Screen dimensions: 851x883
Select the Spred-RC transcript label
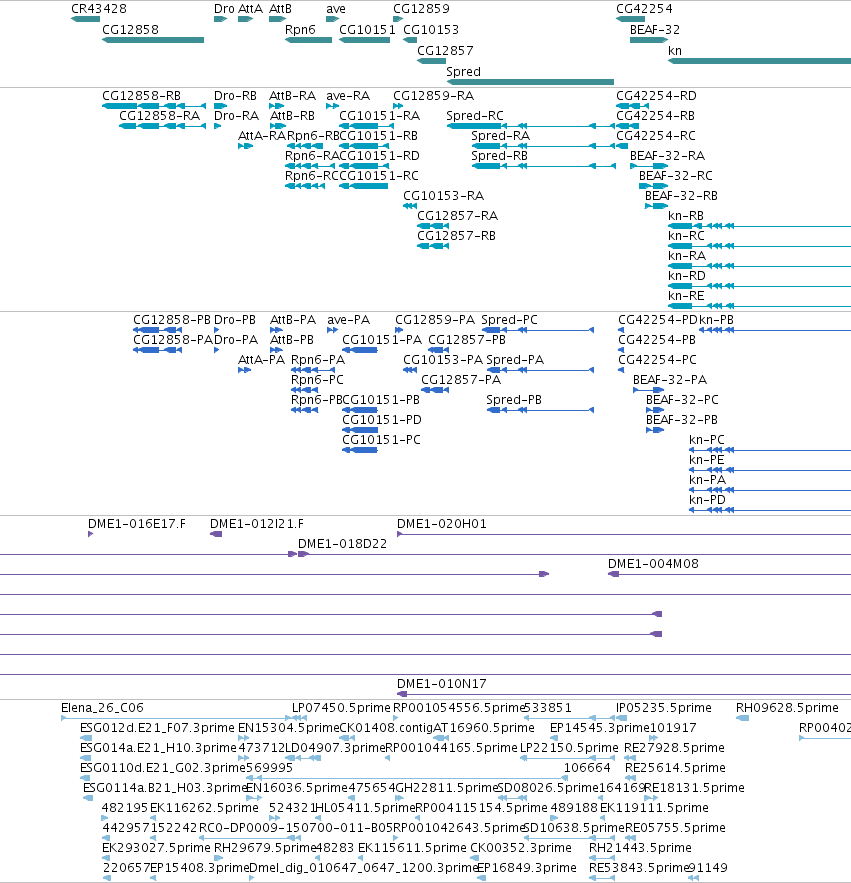pyautogui.click(x=475, y=116)
